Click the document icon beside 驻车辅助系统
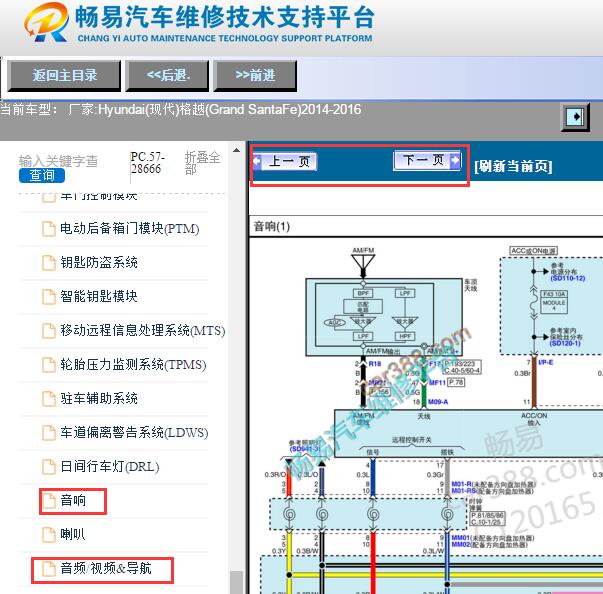The height and width of the screenshot is (594, 603). tap(49, 398)
